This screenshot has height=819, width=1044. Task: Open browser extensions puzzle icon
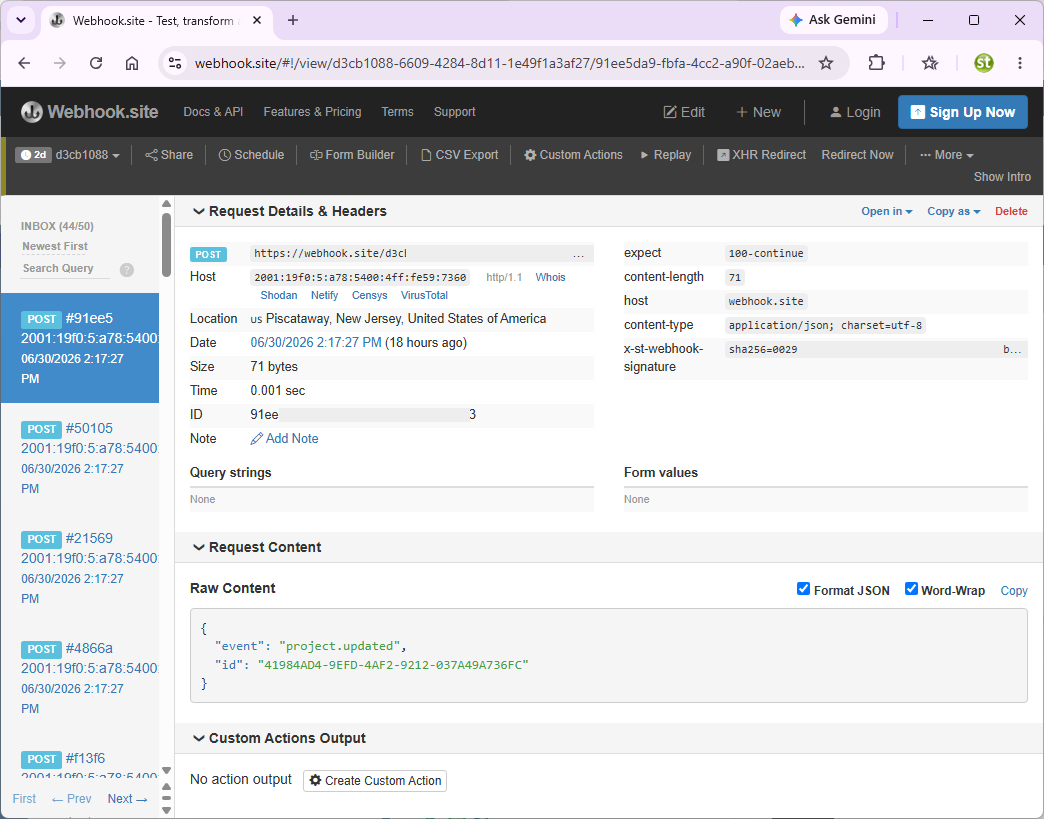876,63
